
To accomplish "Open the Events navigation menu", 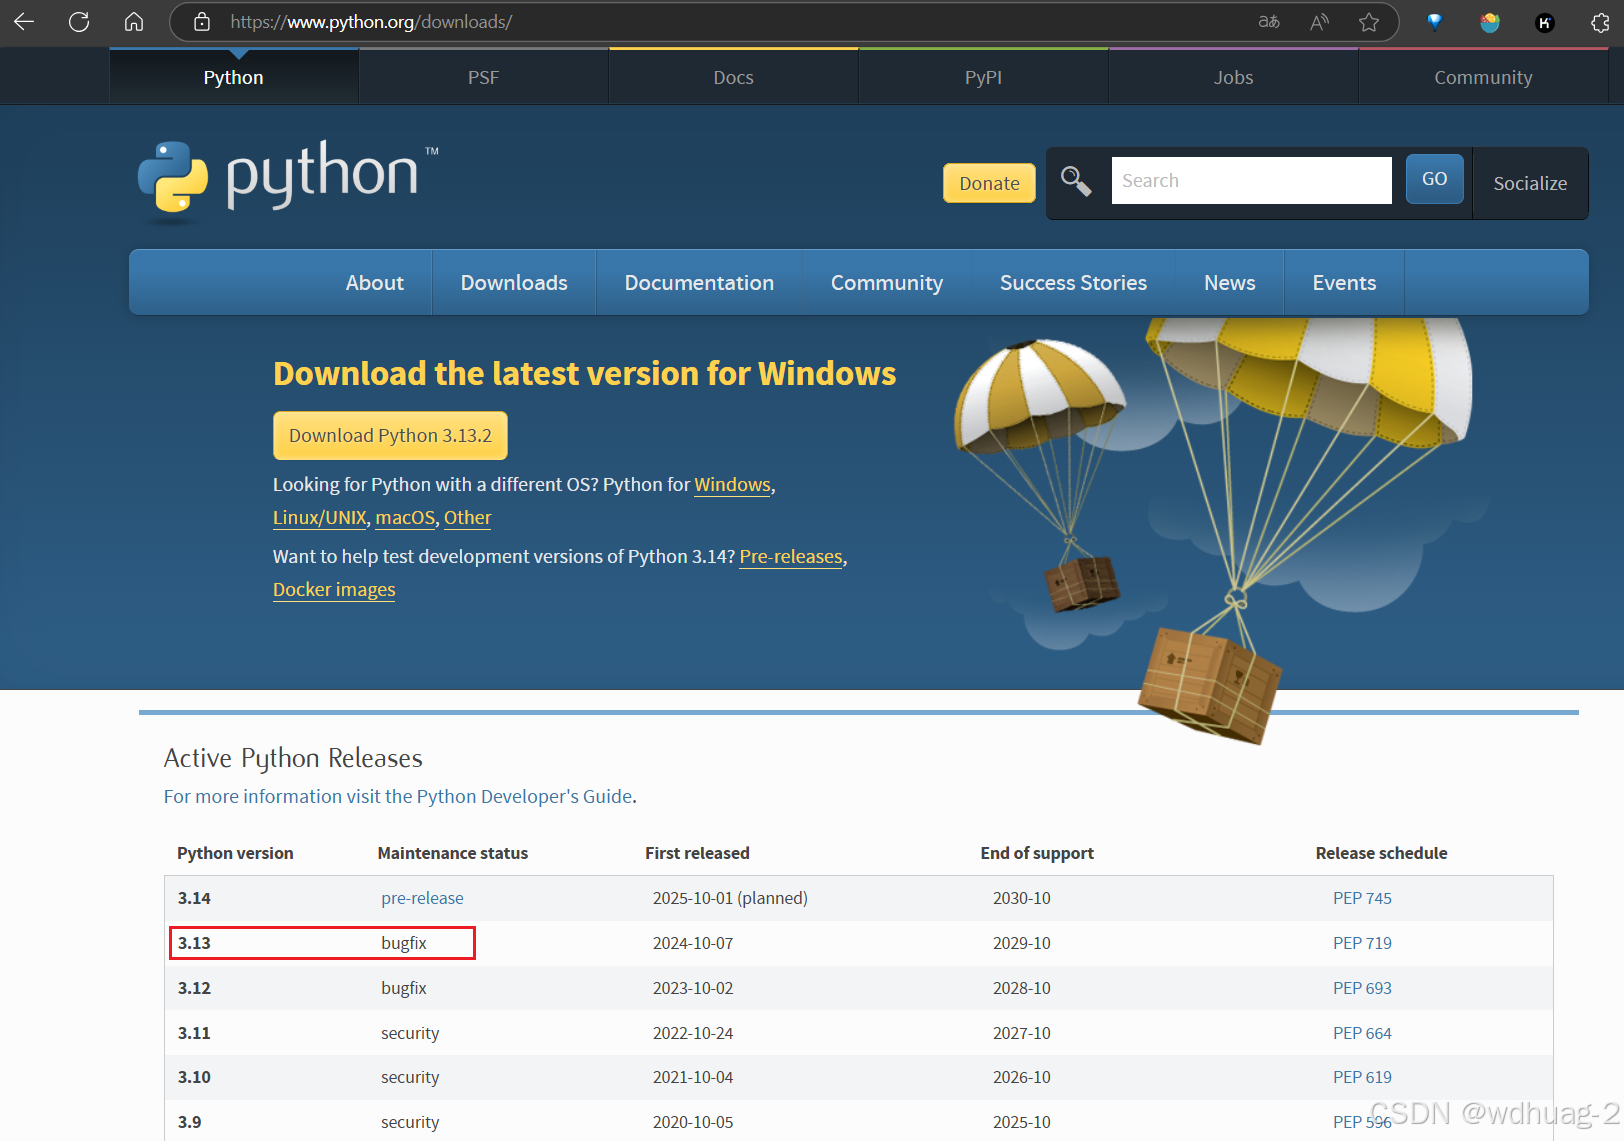I will click(x=1344, y=283).
